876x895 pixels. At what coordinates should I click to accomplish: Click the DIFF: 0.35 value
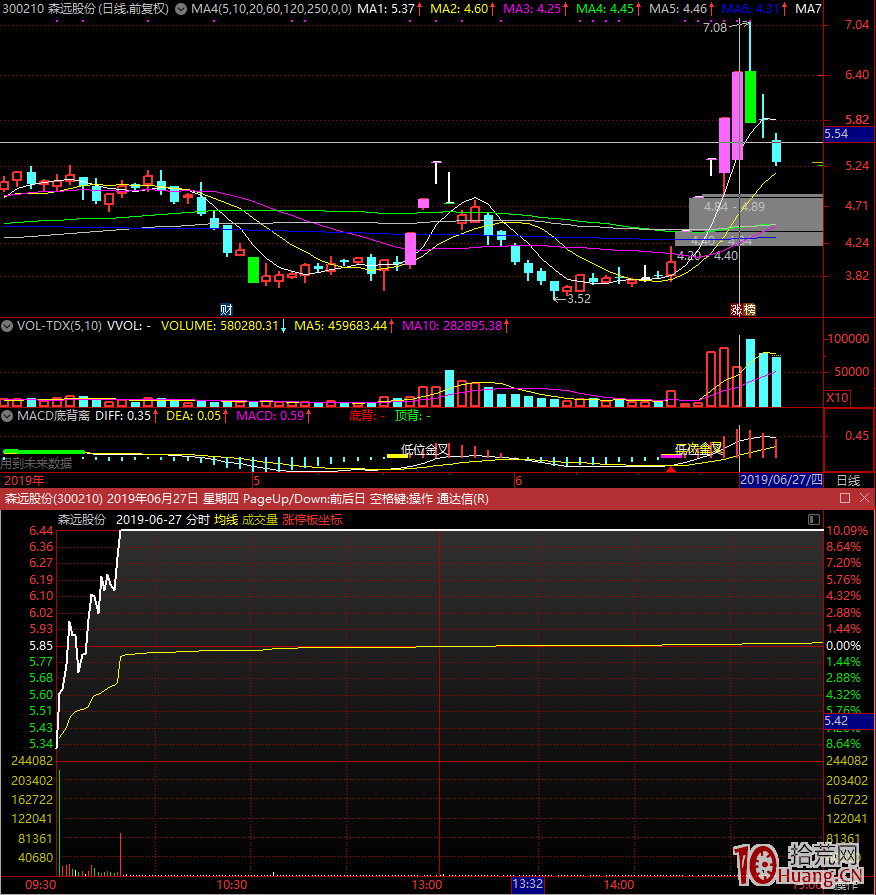point(123,416)
